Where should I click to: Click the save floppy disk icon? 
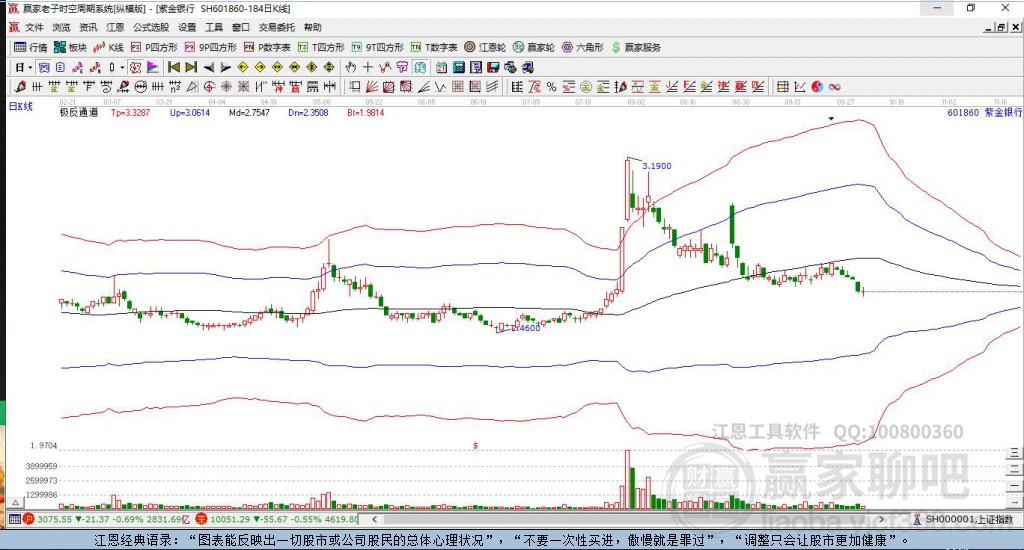coord(493,67)
